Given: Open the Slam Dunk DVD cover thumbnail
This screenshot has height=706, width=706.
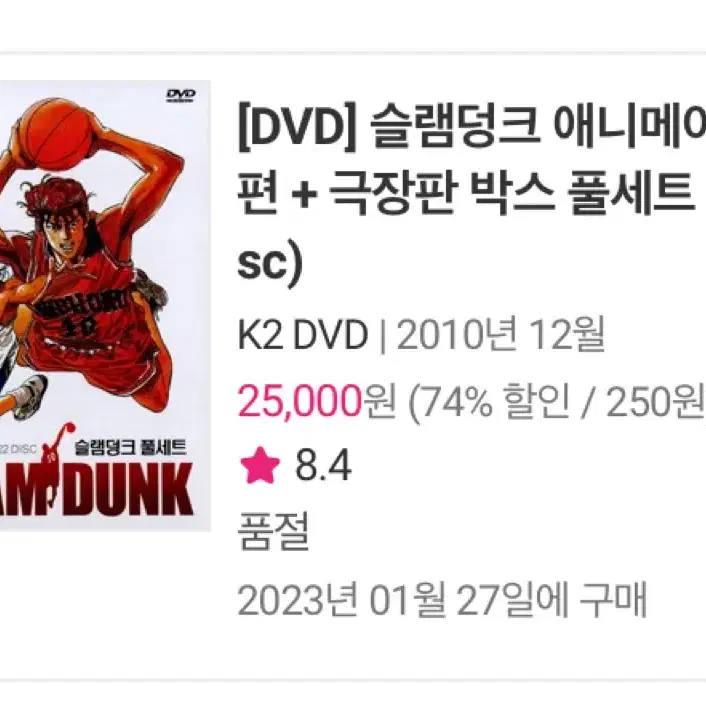Looking at the screenshot, I should (105, 306).
